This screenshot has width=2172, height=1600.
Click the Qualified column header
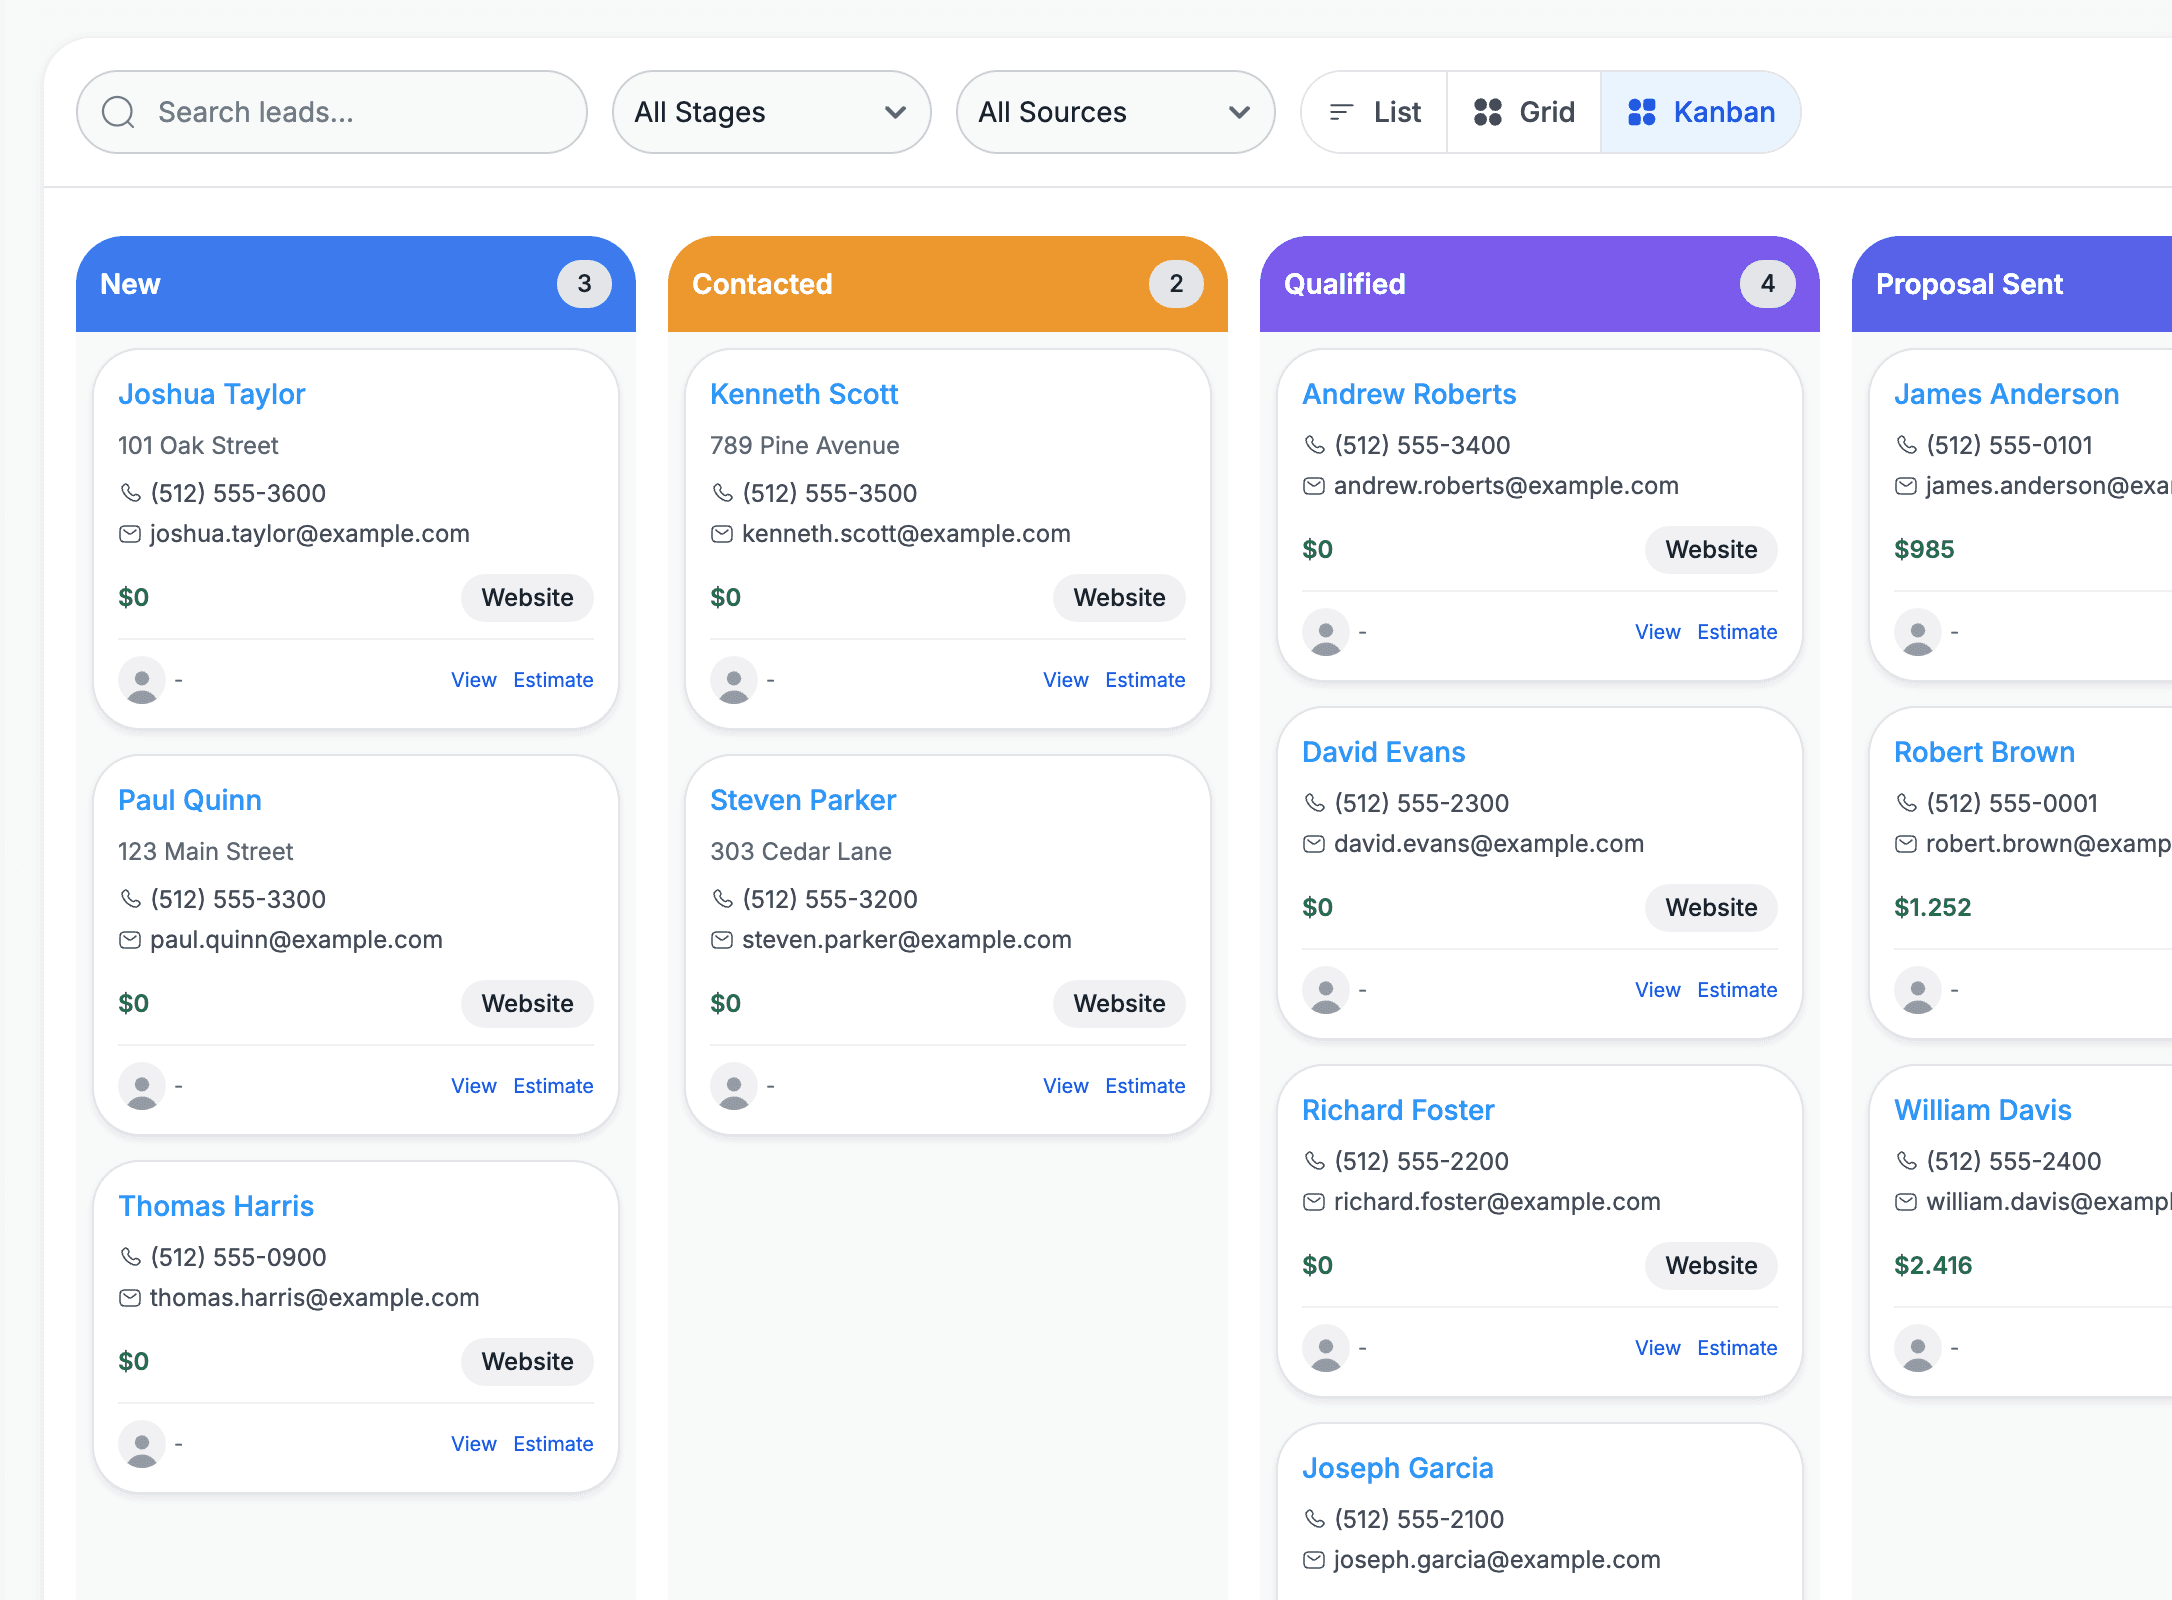point(1344,284)
